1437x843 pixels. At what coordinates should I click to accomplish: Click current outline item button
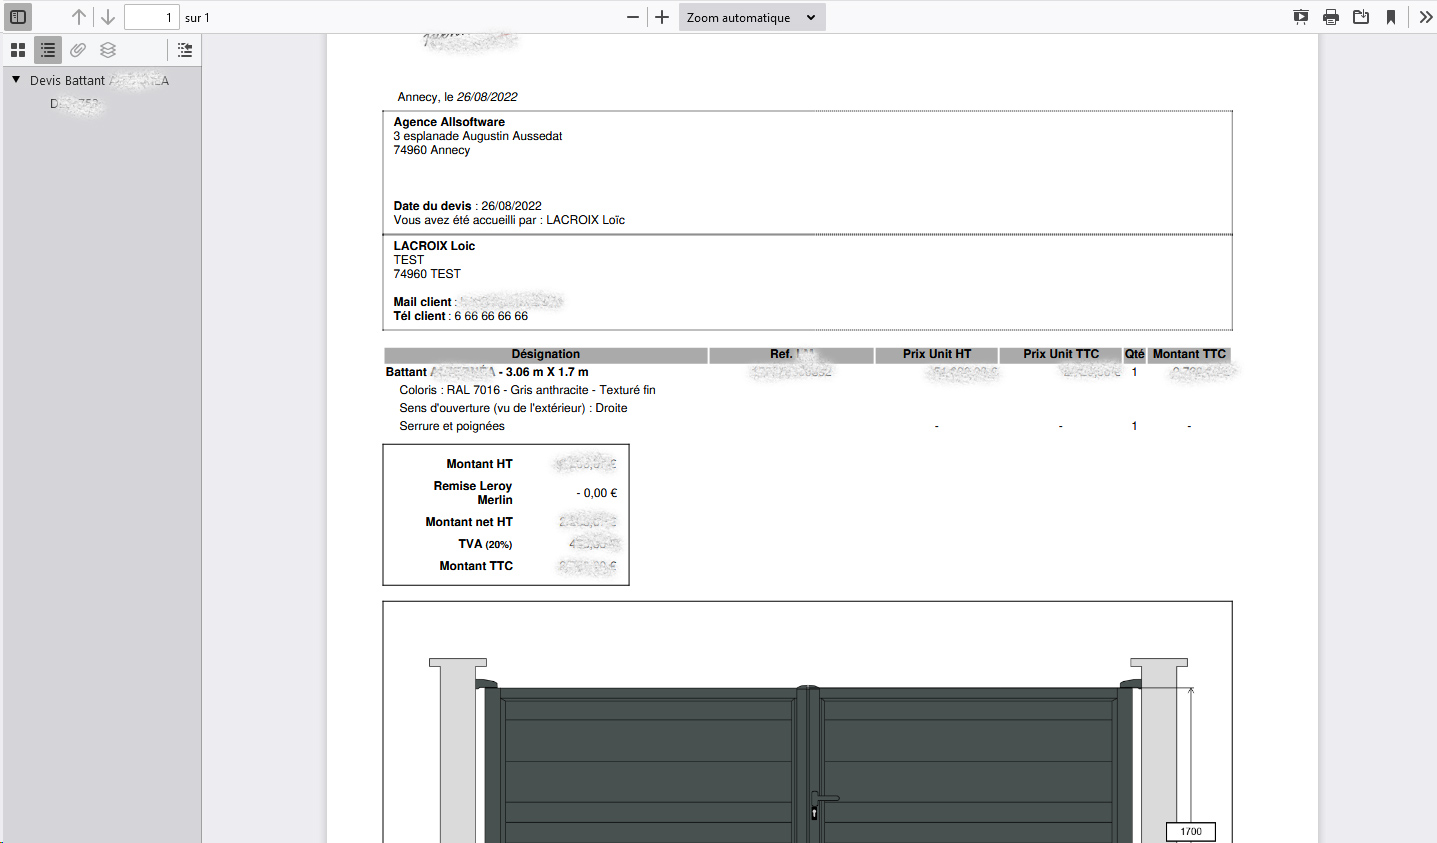click(185, 50)
